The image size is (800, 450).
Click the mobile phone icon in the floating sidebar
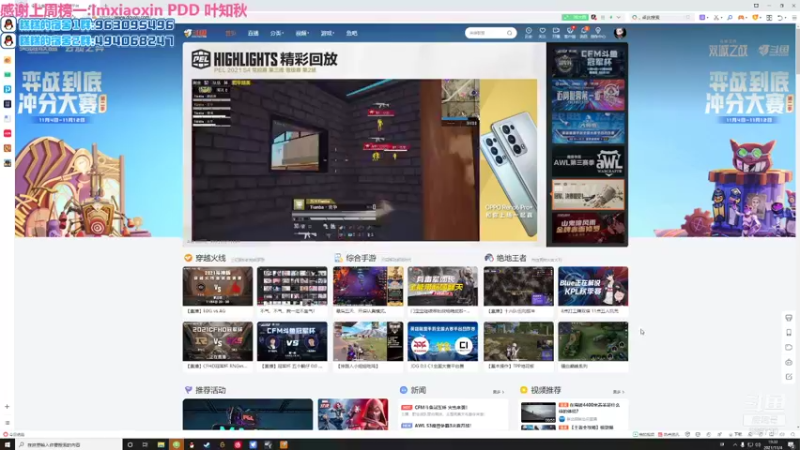click(x=788, y=333)
